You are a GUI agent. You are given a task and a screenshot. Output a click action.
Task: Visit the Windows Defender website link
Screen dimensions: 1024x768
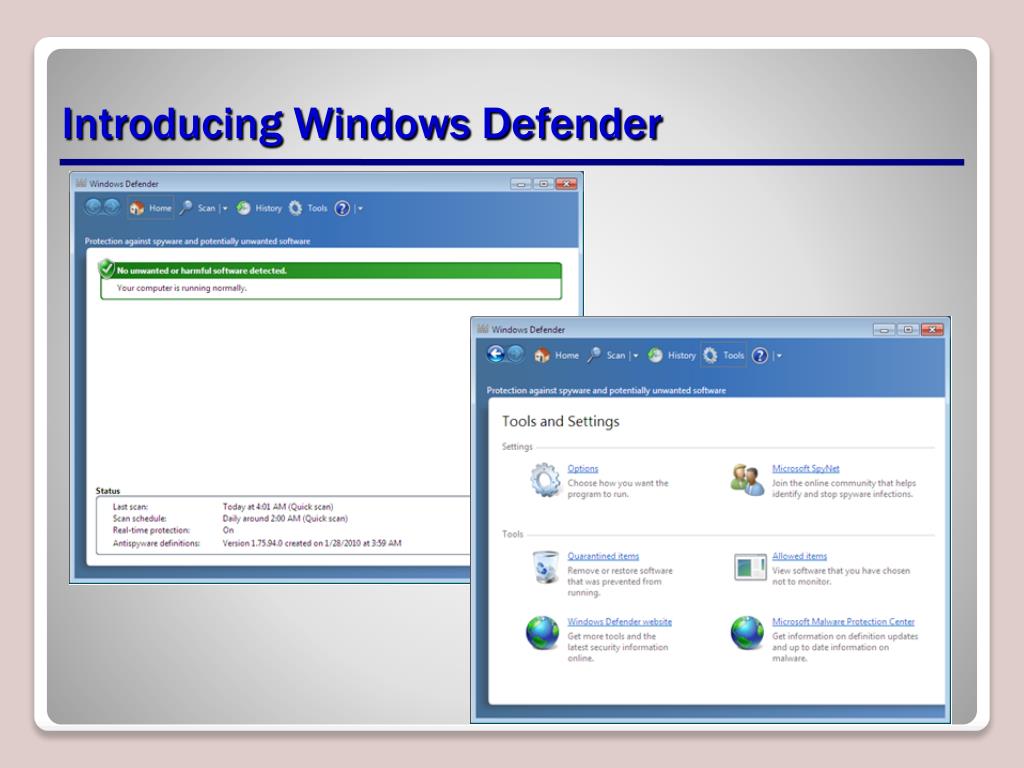point(619,622)
